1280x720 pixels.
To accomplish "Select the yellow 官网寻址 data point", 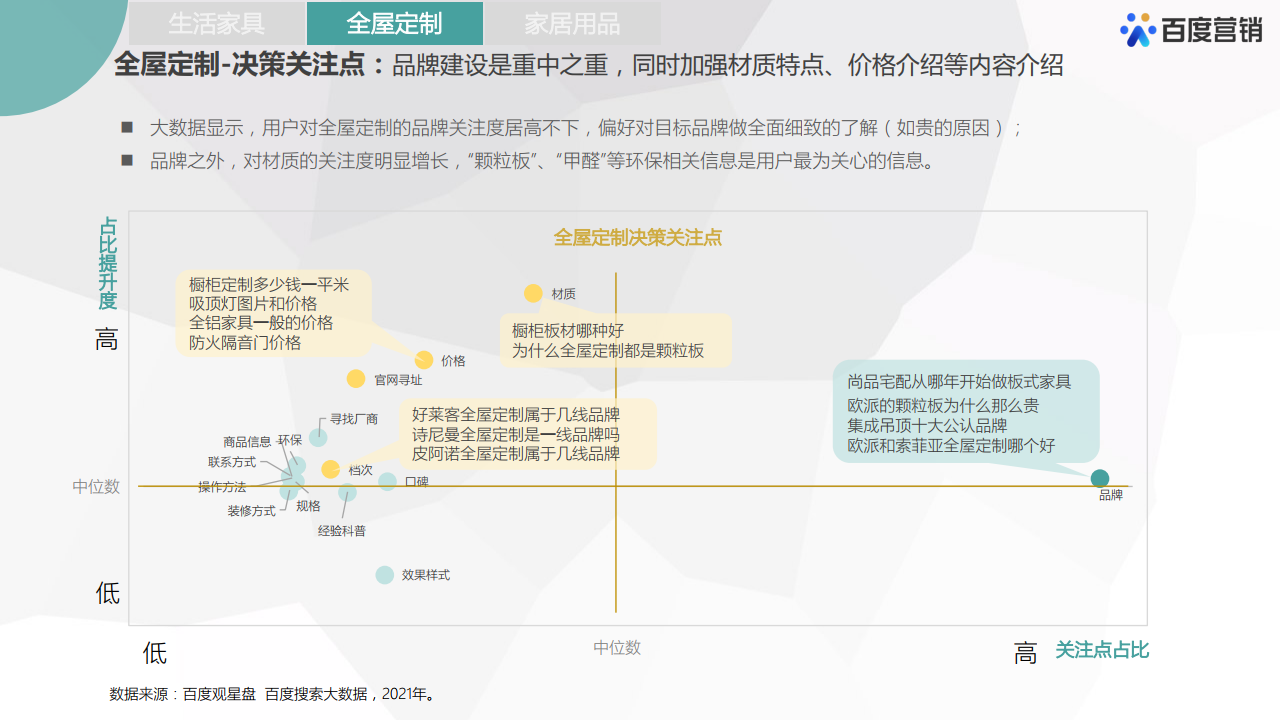I will 356,379.
